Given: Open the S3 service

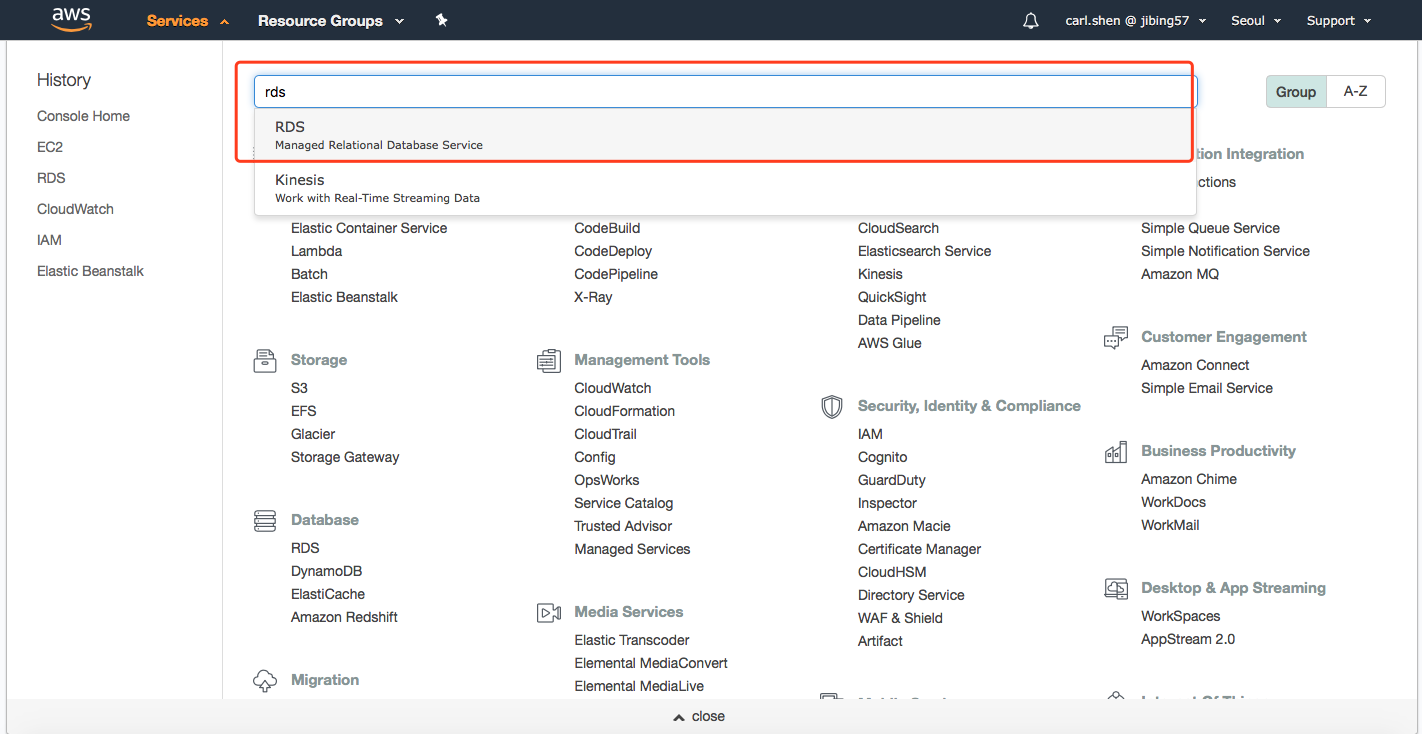Looking at the screenshot, I should (299, 388).
